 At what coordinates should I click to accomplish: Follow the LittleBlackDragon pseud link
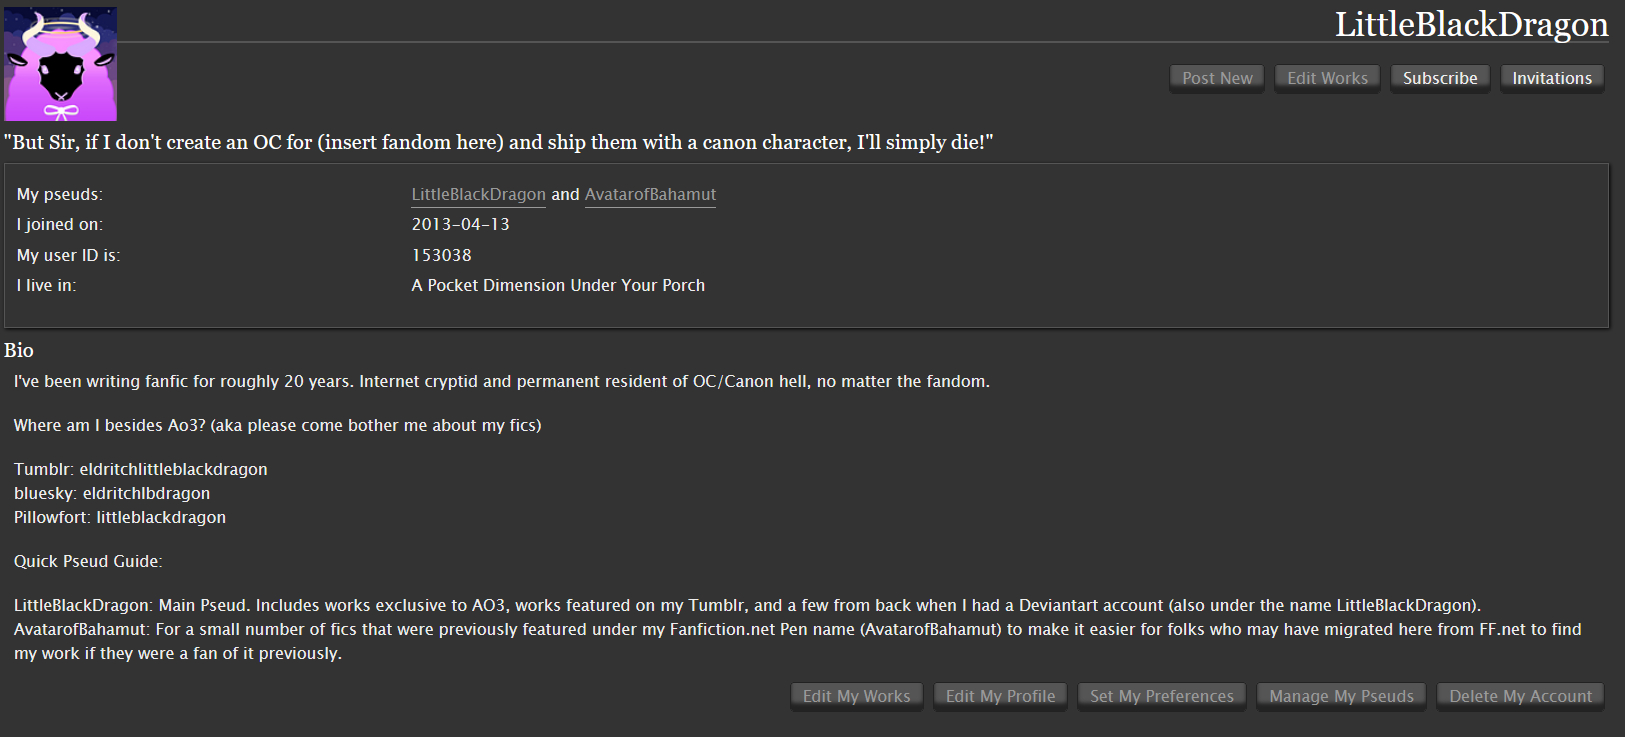click(478, 194)
